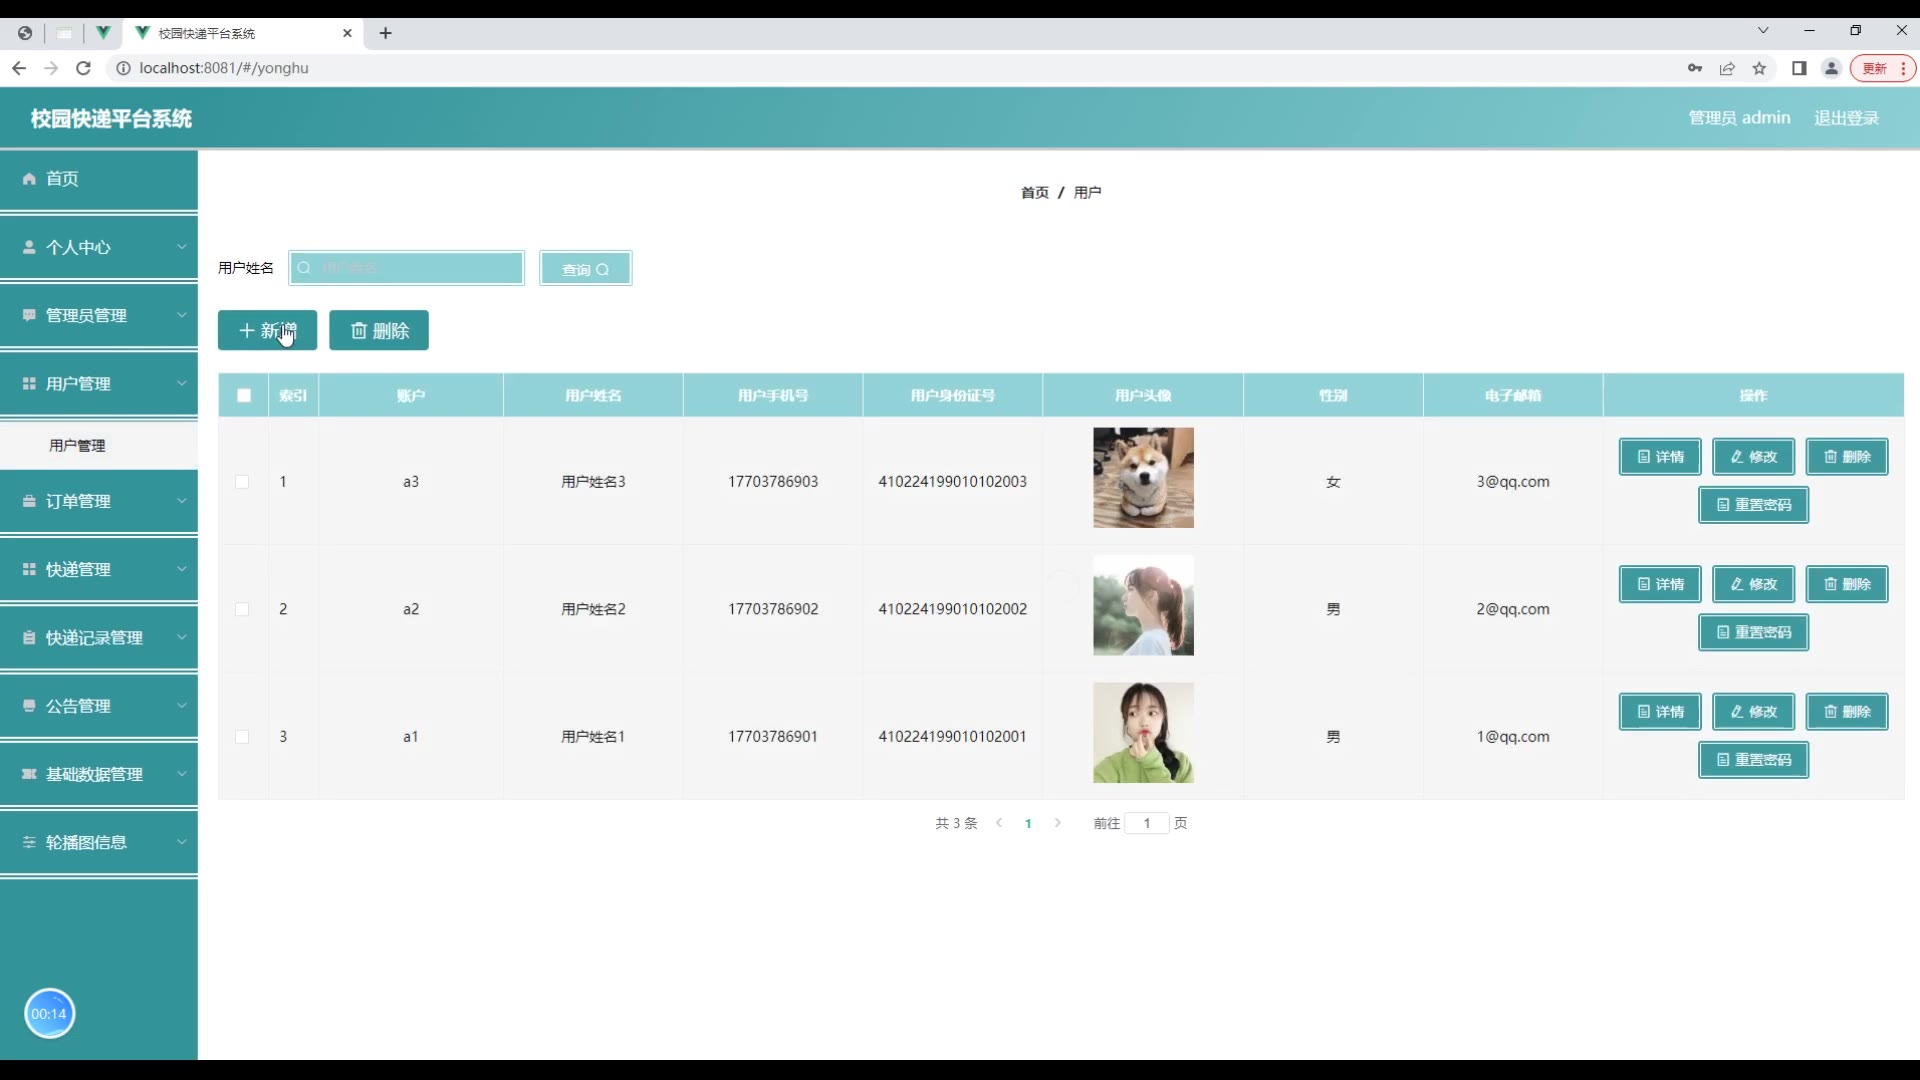Open the 用户管理 submenu item
This screenshot has height=1080, width=1920.
pyautogui.click(x=77, y=446)
